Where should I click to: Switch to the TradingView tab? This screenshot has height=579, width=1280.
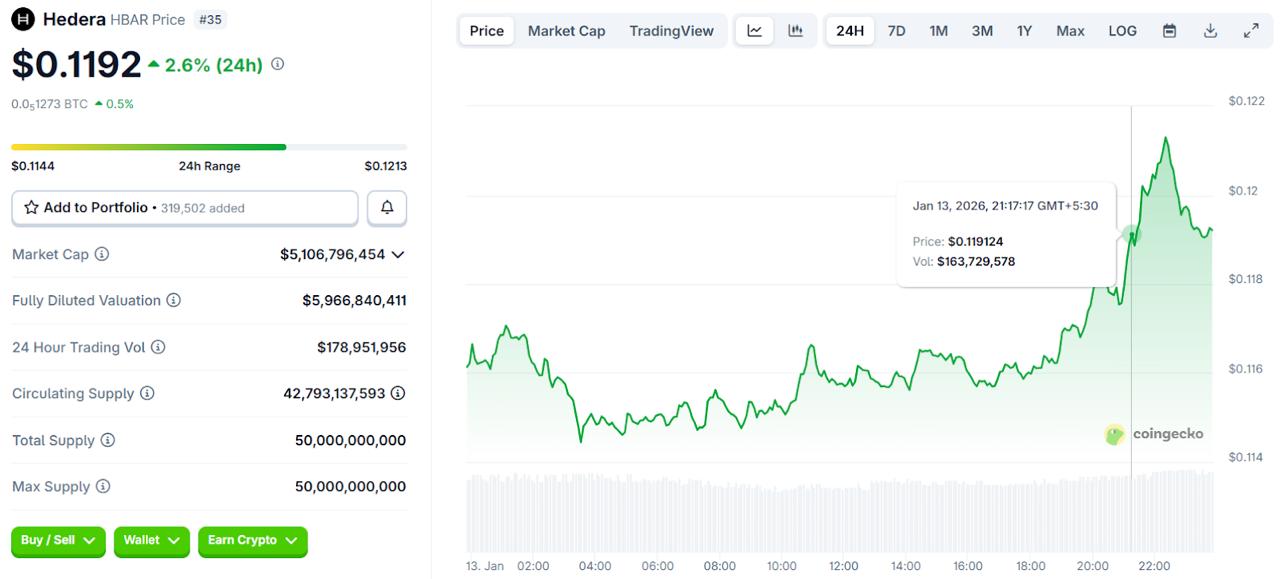point(671,30)
